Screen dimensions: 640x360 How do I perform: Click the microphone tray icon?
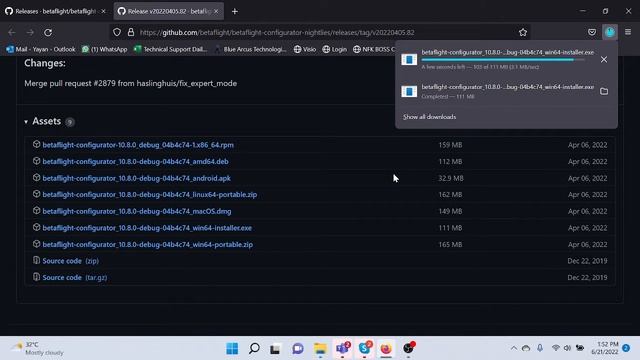point(540,348)
